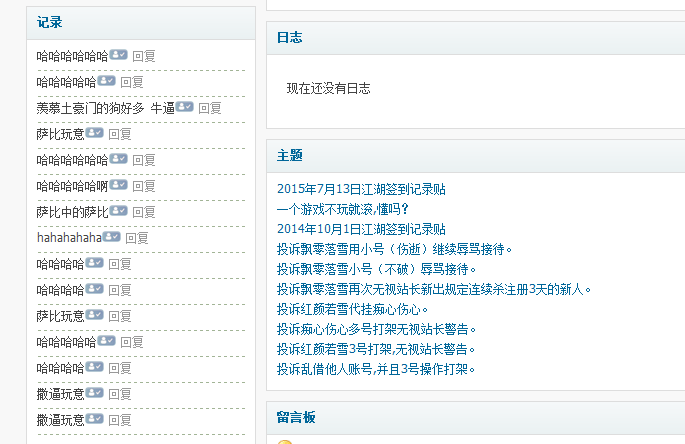This screenshot has width=685, height=444.
Task: Click the user badge icon beside 羡慕土豪门的狗好多 牛逼
Action: tap(184, 107)
